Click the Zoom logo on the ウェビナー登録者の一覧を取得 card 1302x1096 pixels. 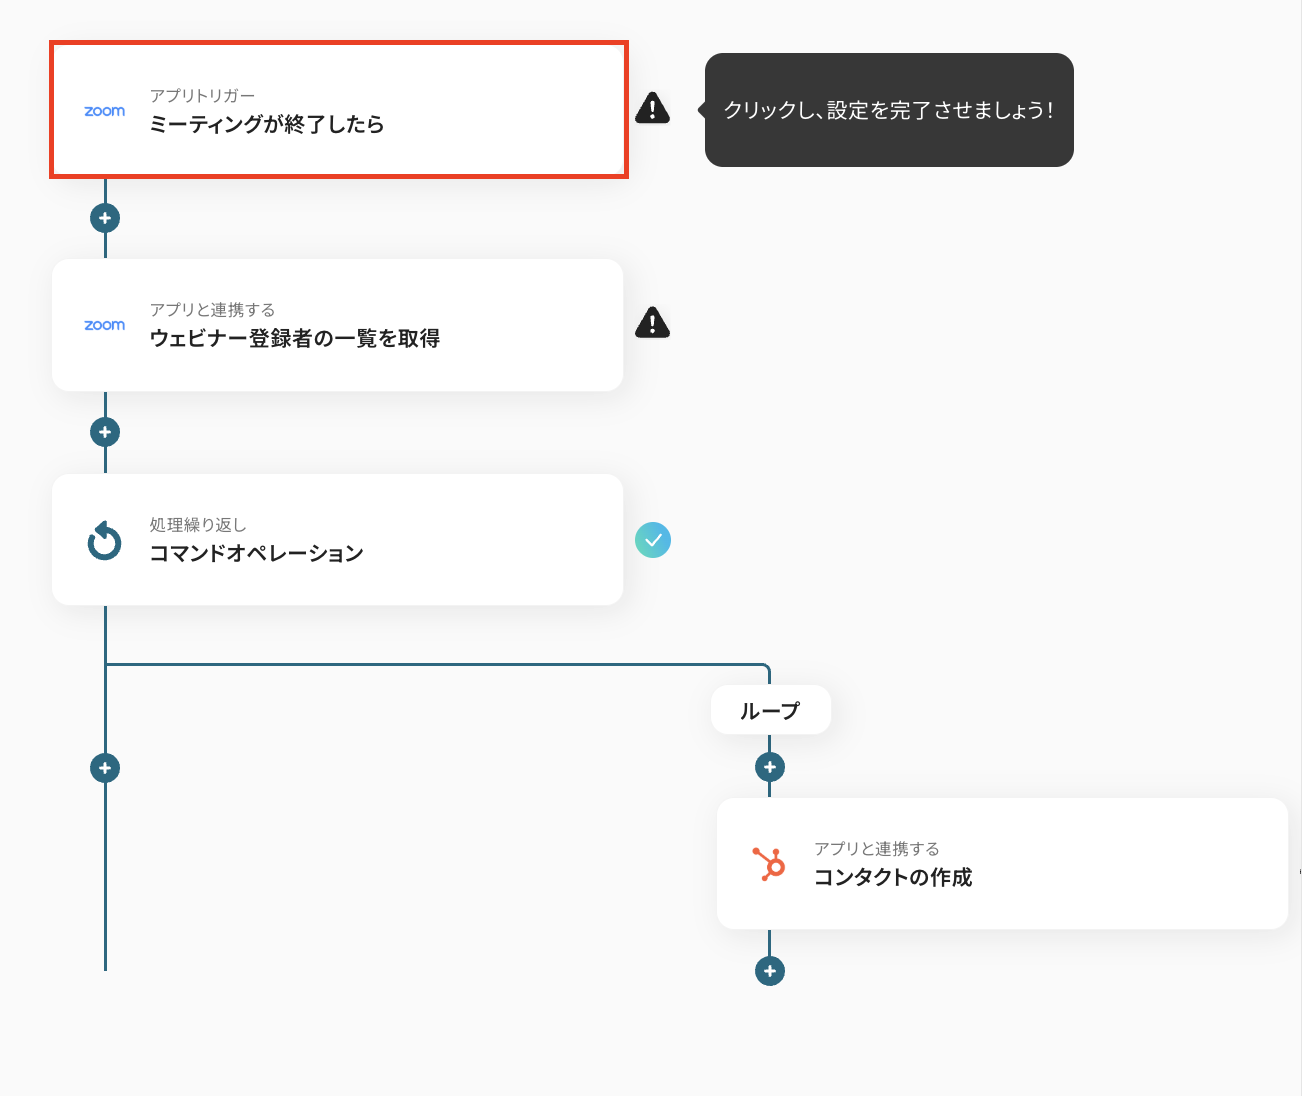[x=105, y=325]
